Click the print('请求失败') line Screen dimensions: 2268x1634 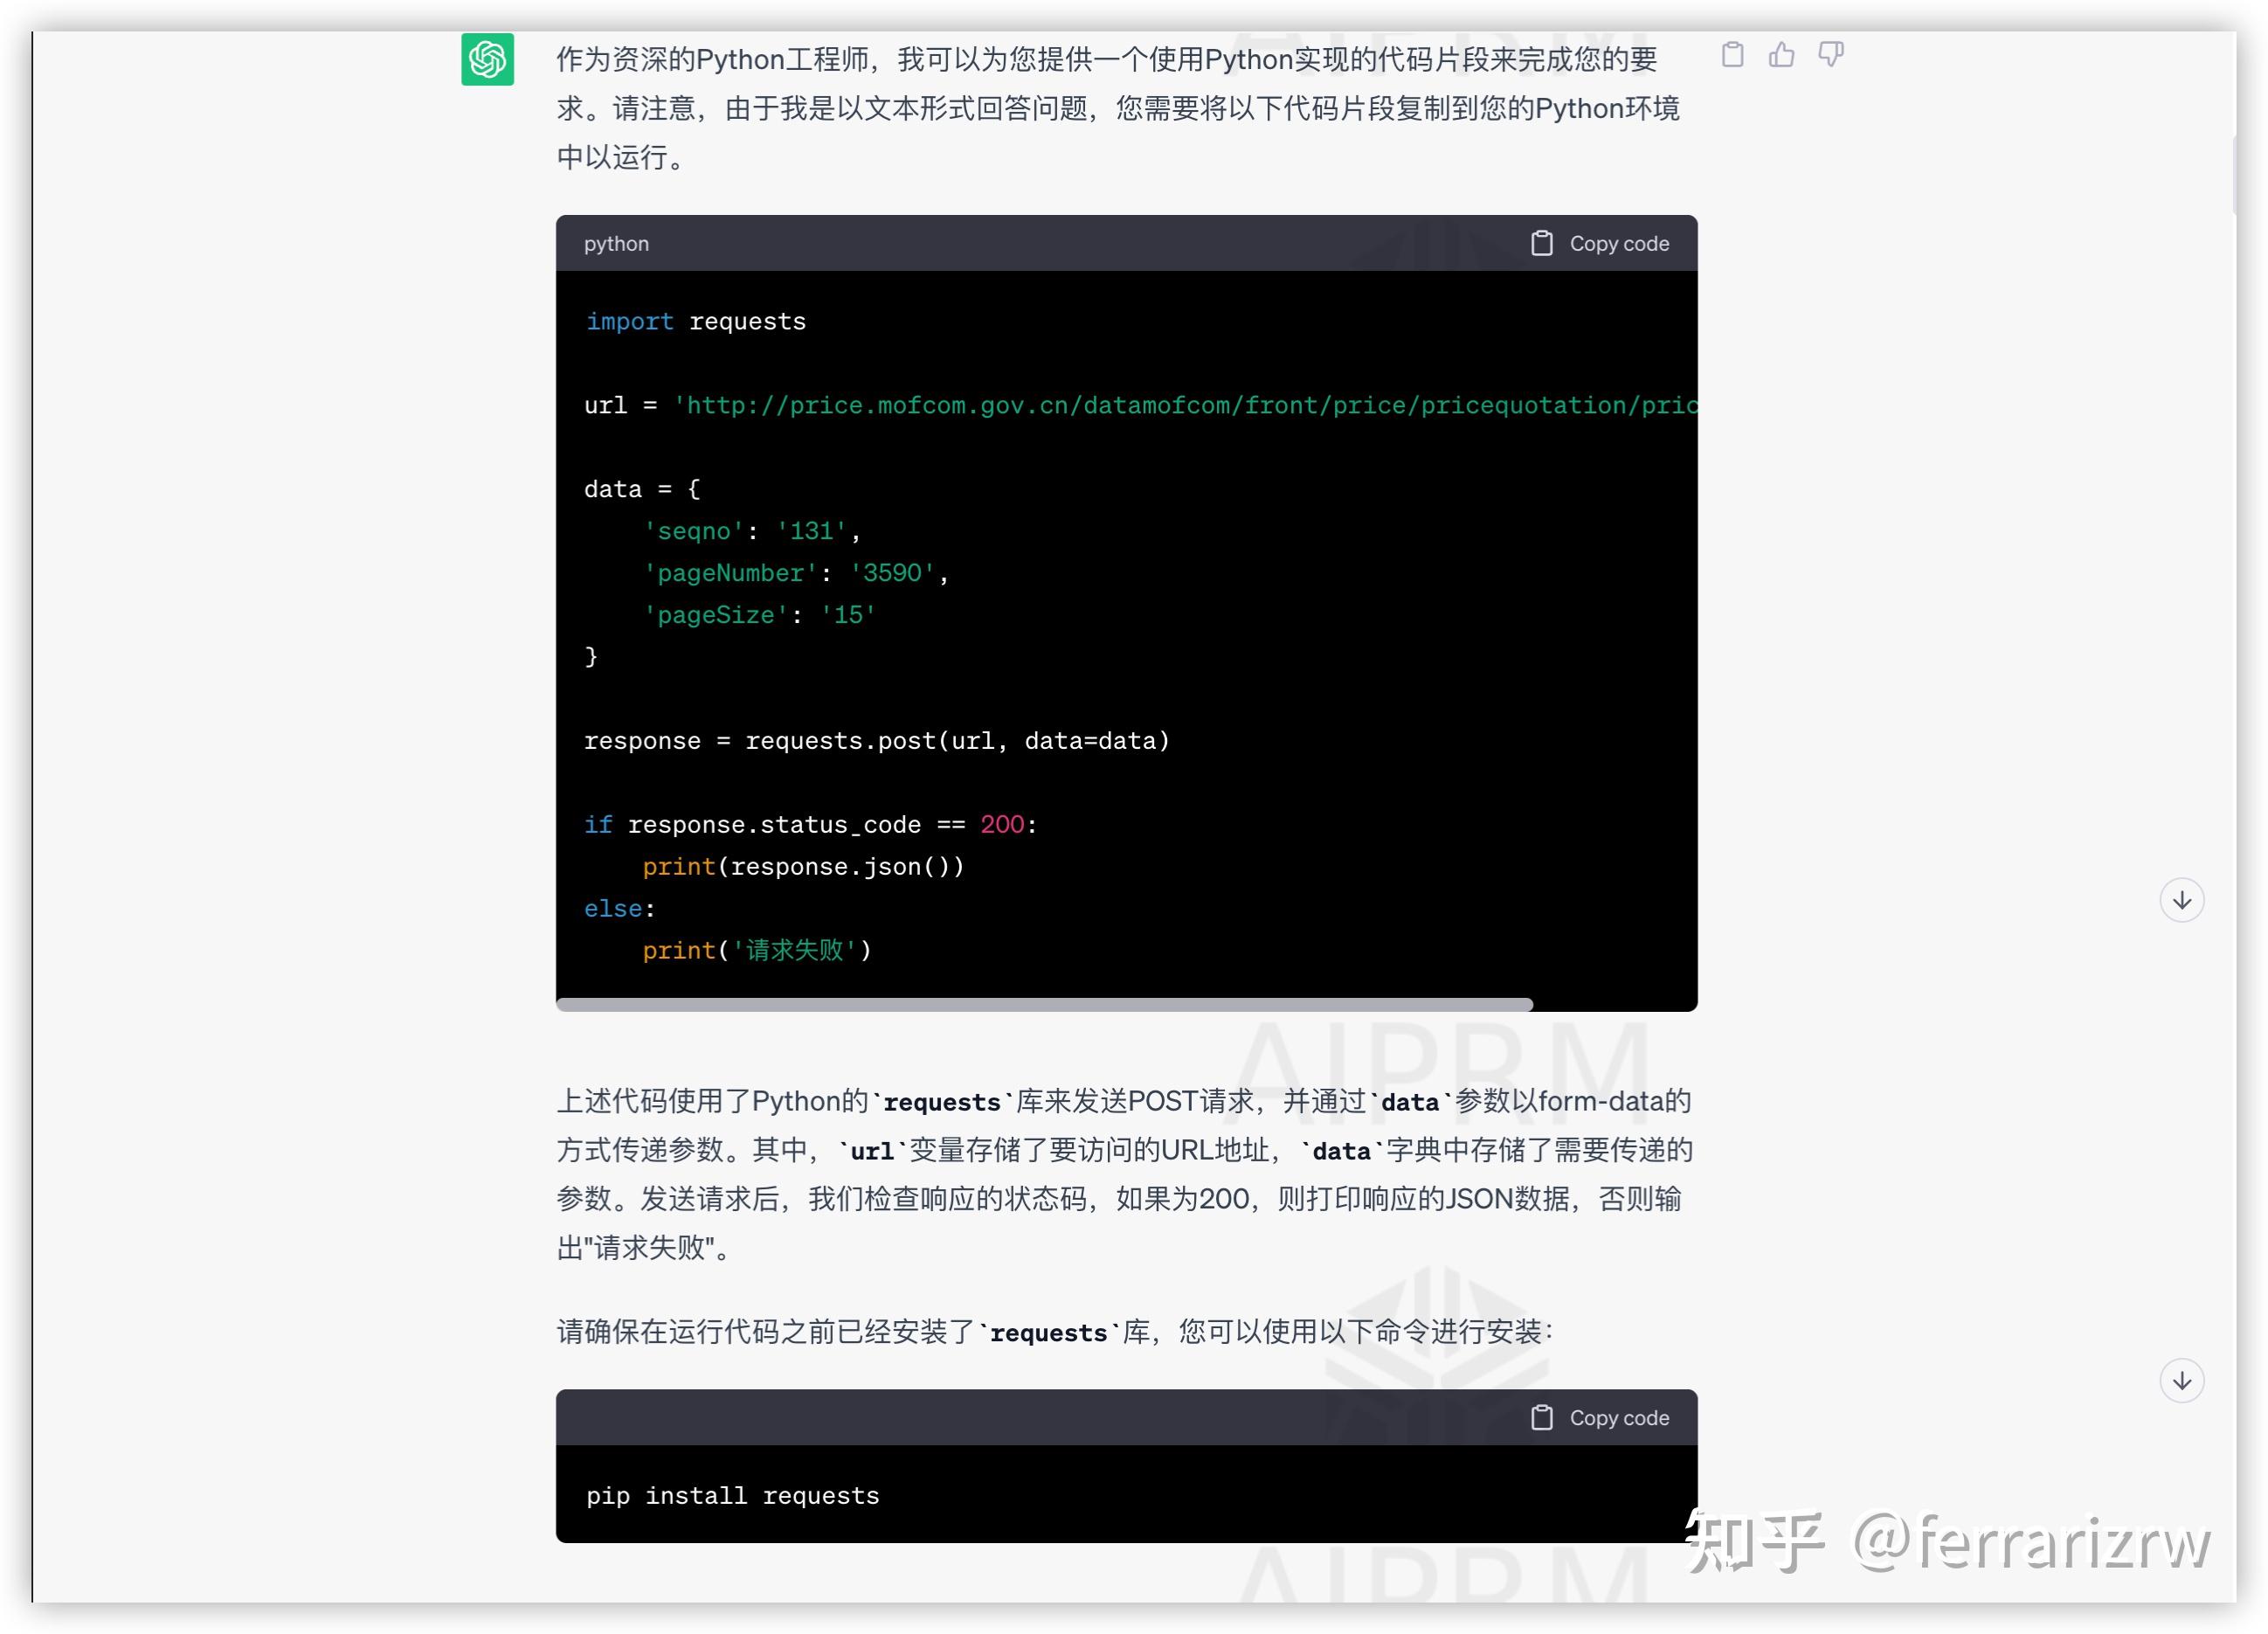pyautogui.click(x=757, y=950)
